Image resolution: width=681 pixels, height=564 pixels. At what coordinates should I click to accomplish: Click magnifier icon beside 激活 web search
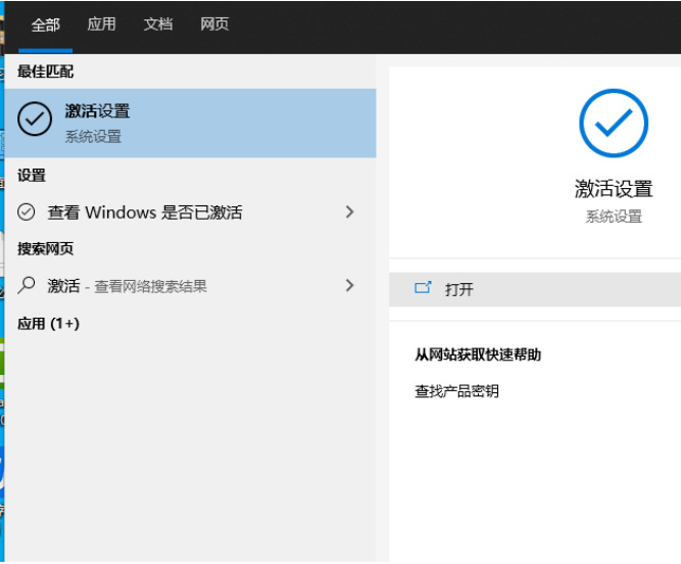27,285
